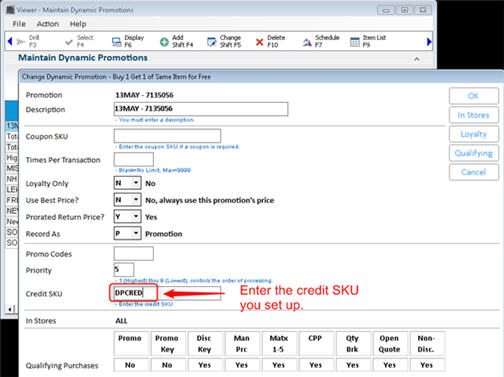The image size is (504, 377).
Task: Click the Coupon SKU input field
Action: (x=167, y=136)
